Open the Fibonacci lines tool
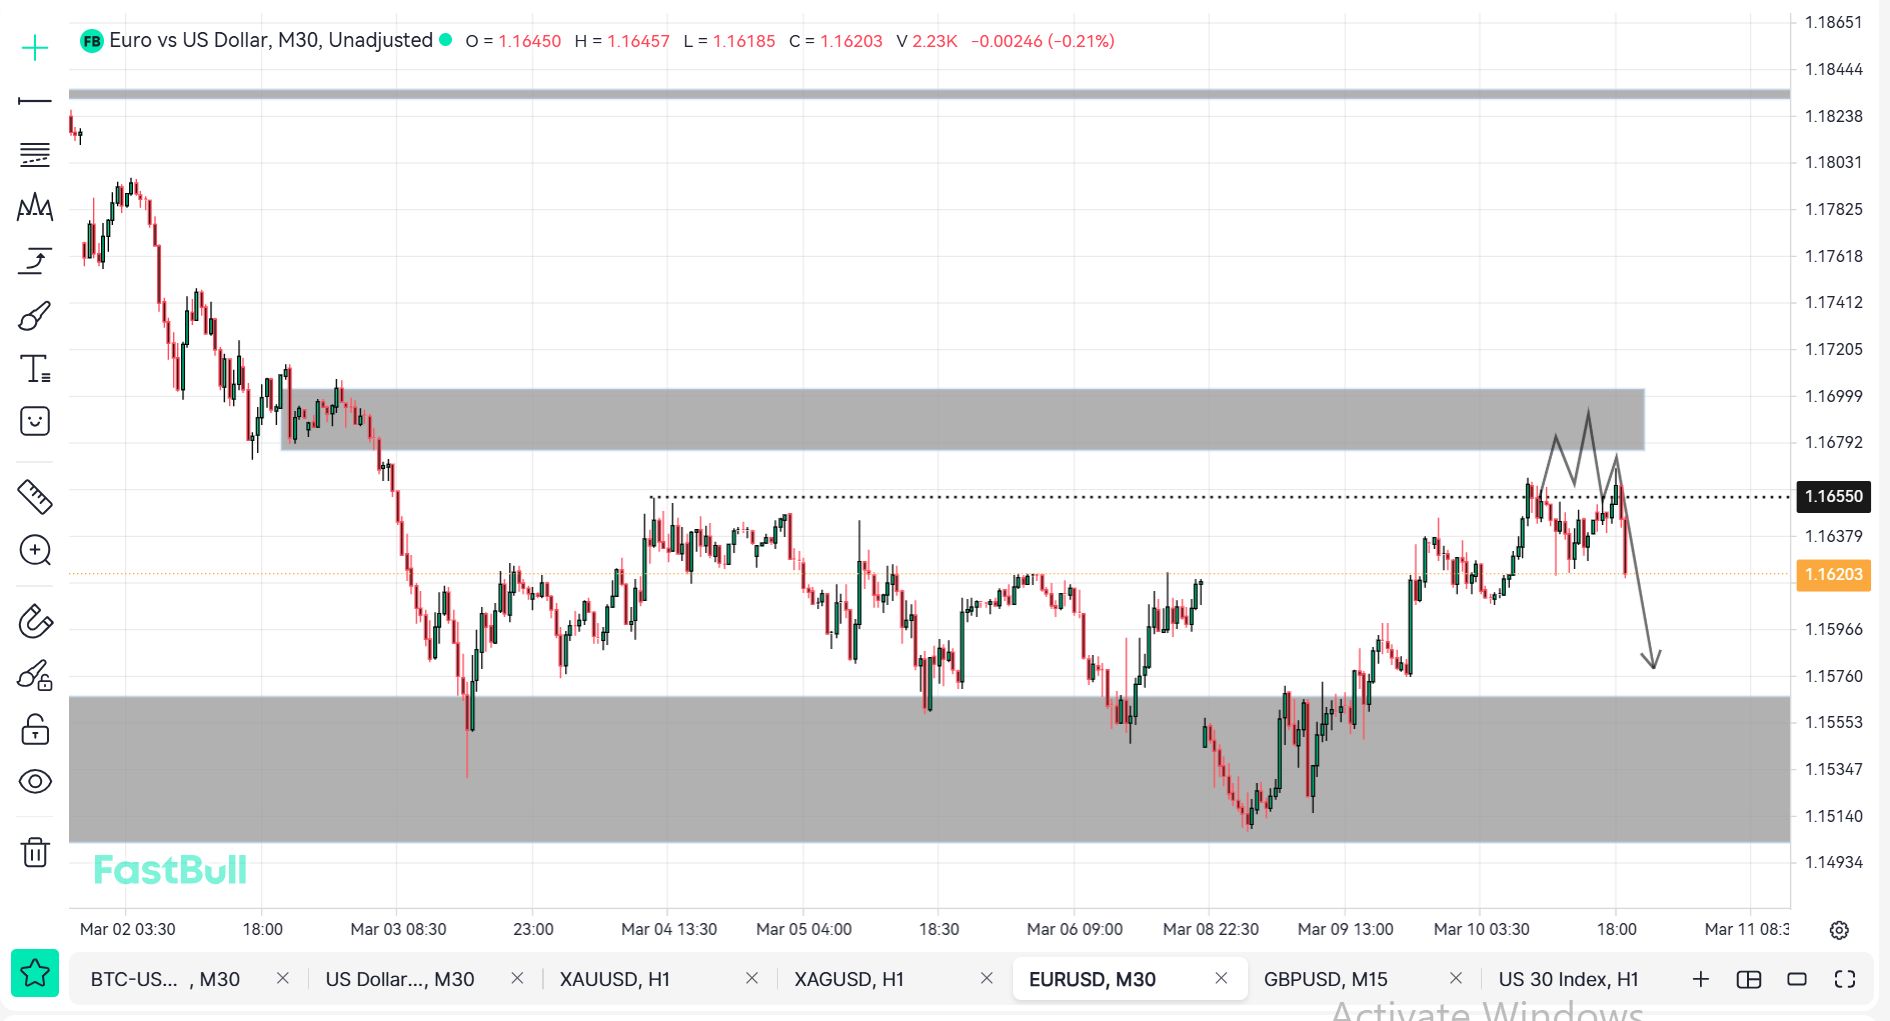 (x=35, y=155)
